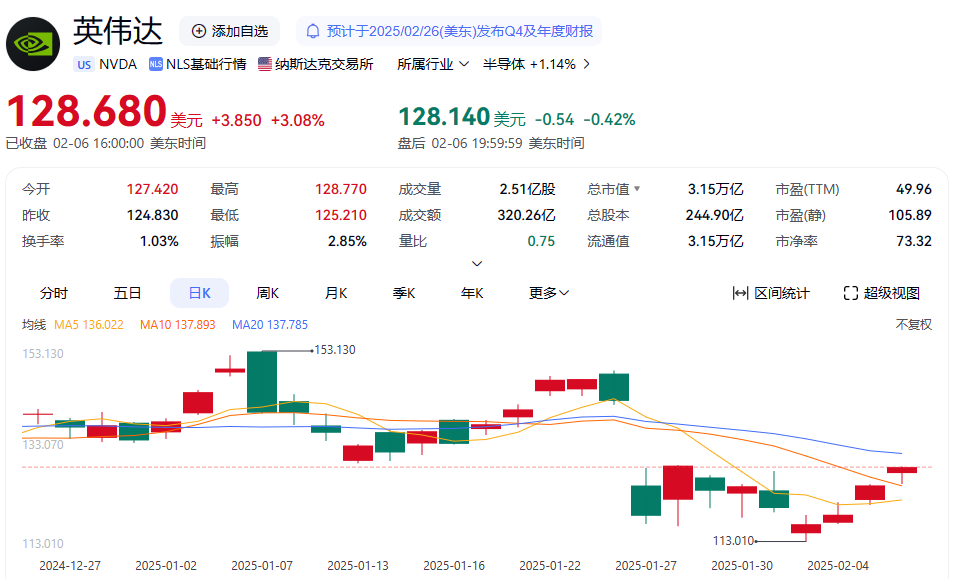Expand the 所属行业 dropdown
This screenshot has height=579, width=953.
click(433, 64)
